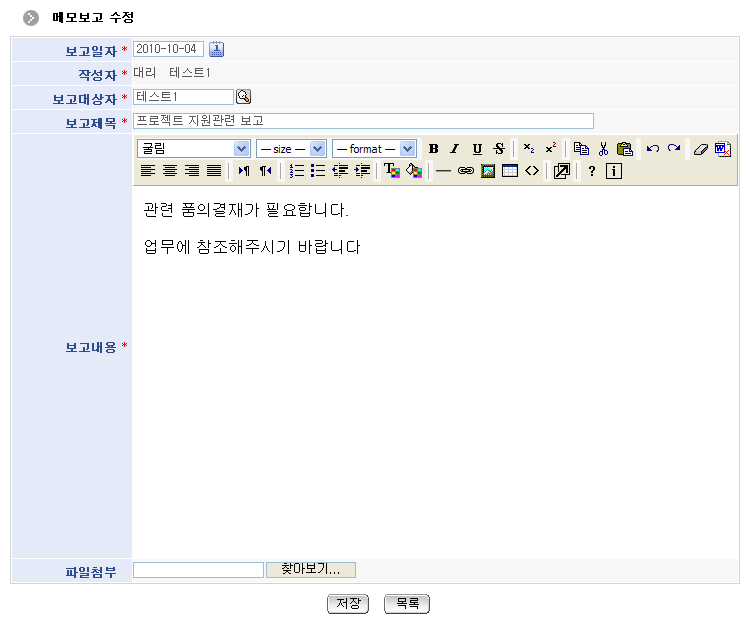Center align the paragraph text
Viewport: 755px width, 619px height.
click(x=170, y=171)
